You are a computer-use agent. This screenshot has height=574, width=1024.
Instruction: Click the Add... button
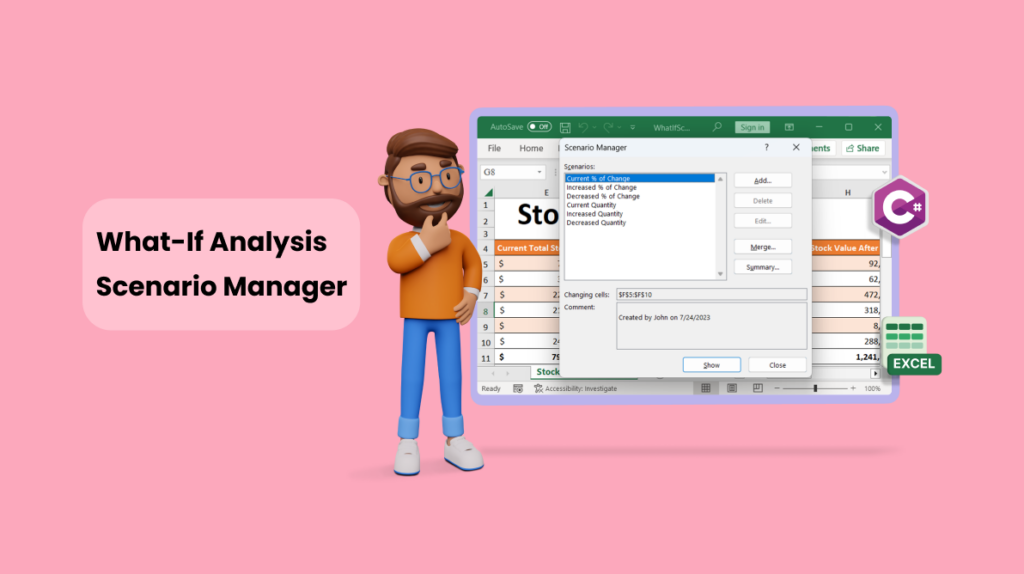coord(763,180)
